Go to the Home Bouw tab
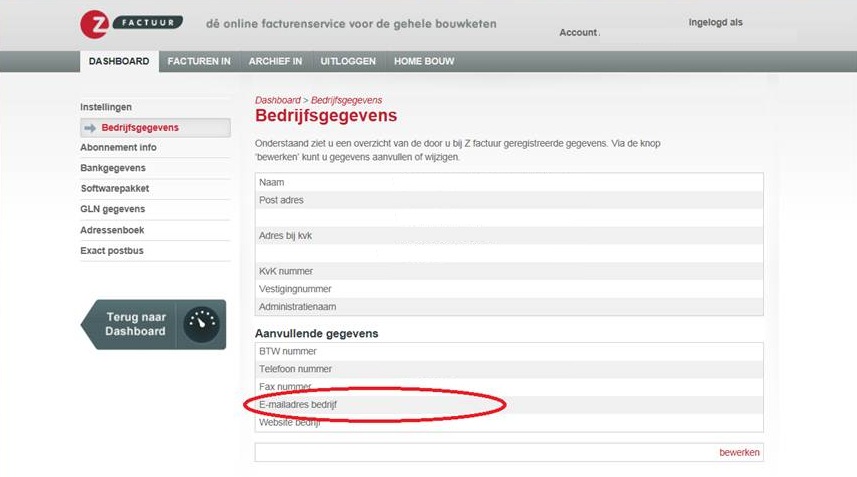857x477 pixels. point(424,61)
